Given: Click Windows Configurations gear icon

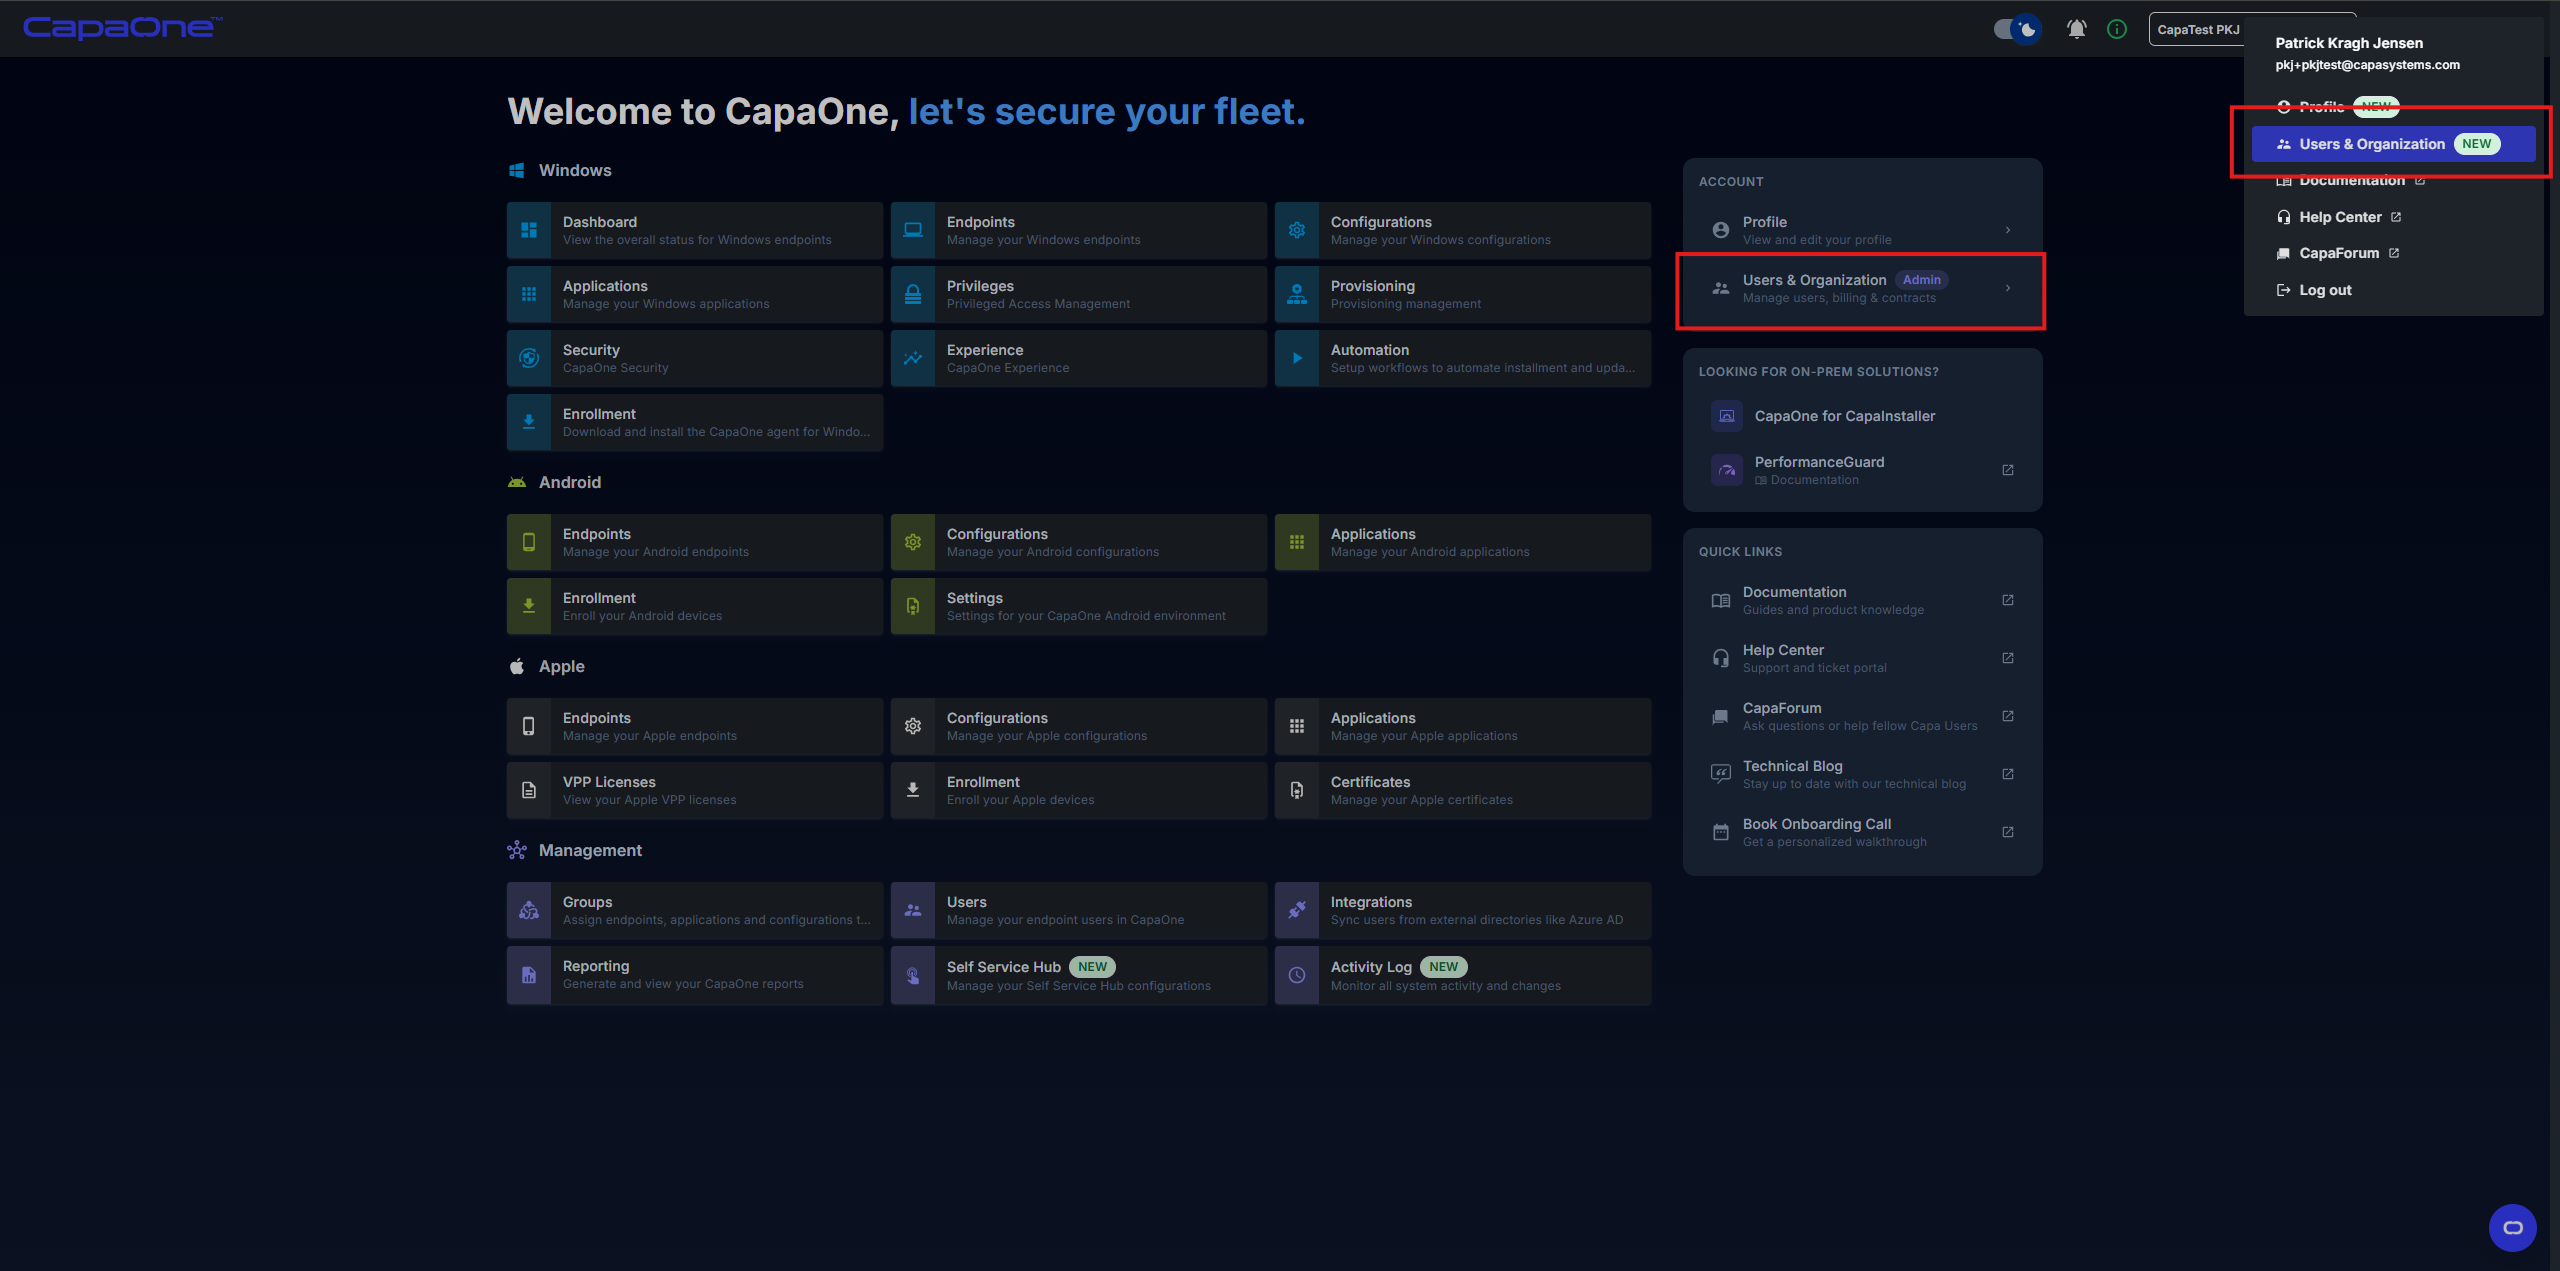Looking at the screenshot, I should click(x=1297, y=230).
